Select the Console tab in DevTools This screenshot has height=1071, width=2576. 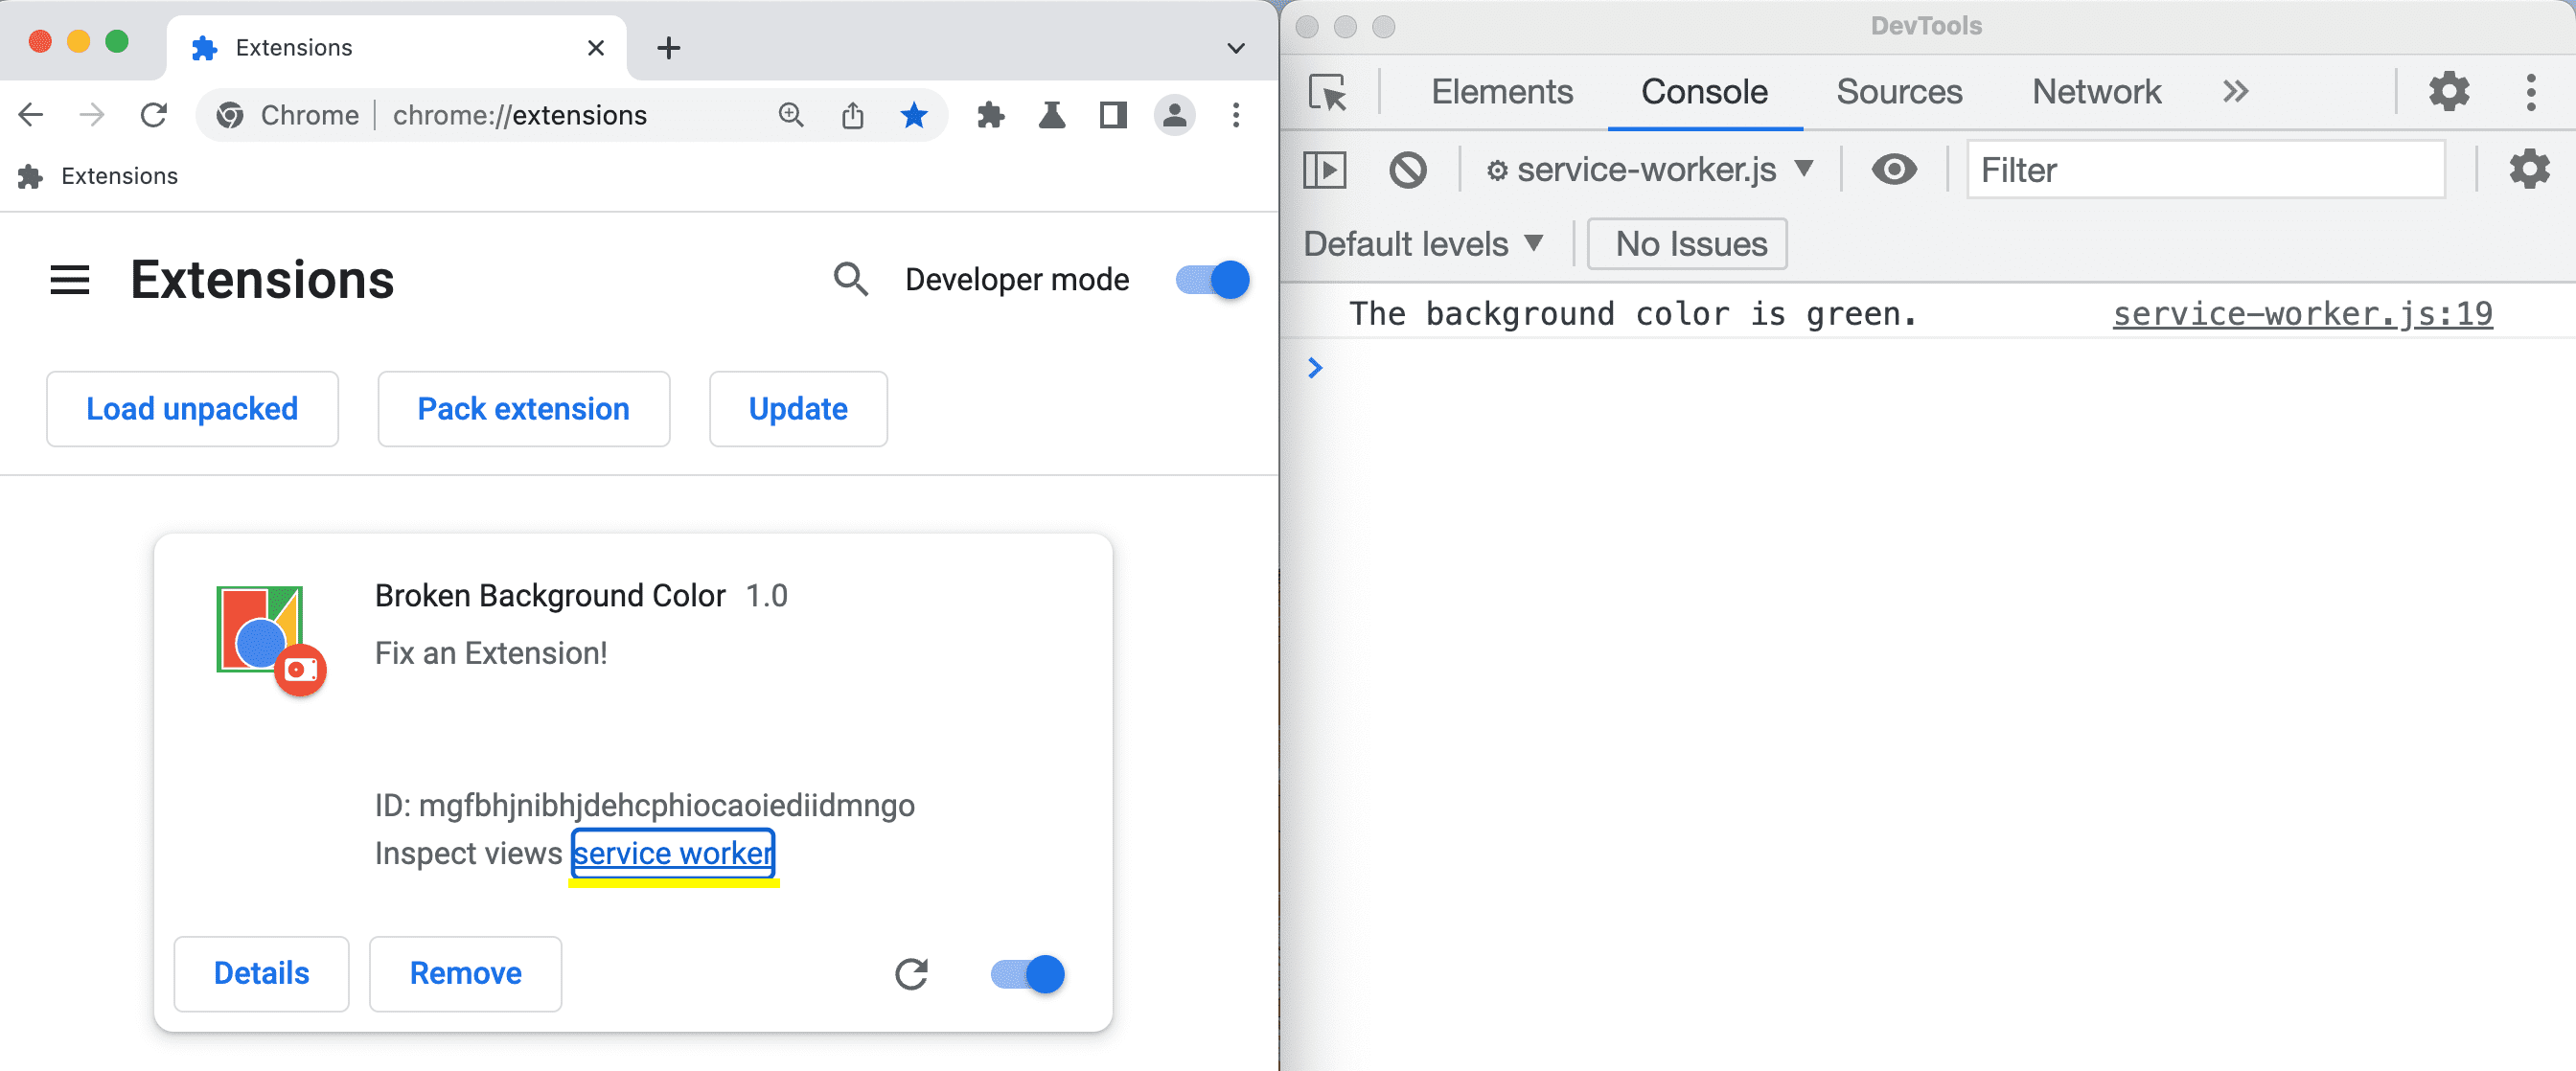pos(1705,90)
